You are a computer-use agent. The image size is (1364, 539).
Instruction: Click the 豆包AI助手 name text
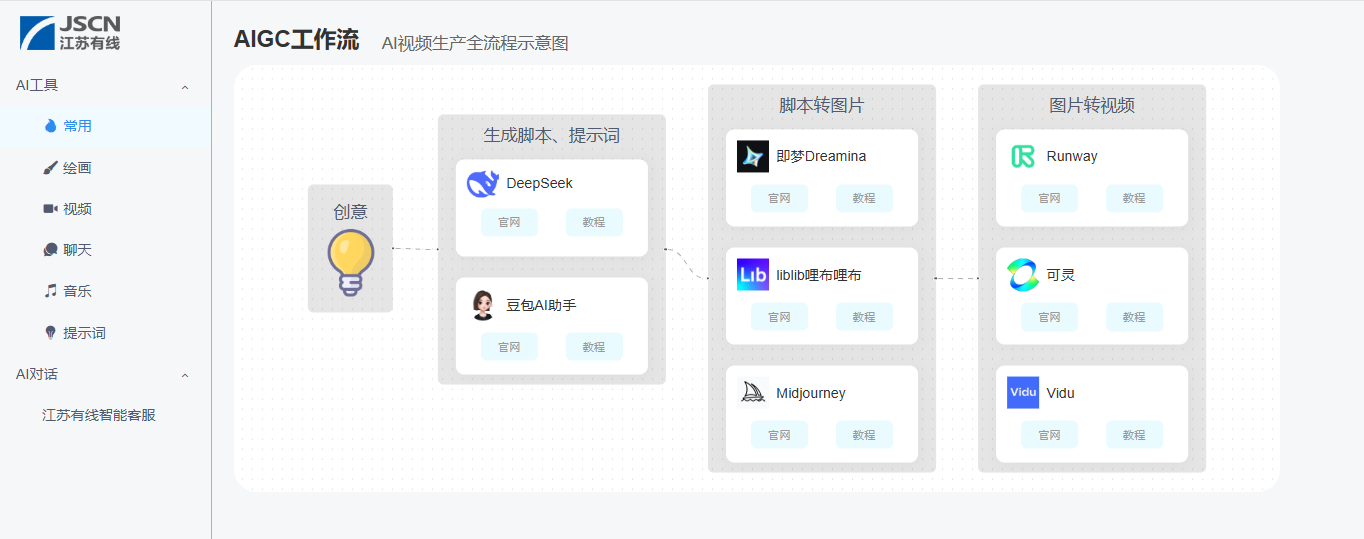[541, 305]
